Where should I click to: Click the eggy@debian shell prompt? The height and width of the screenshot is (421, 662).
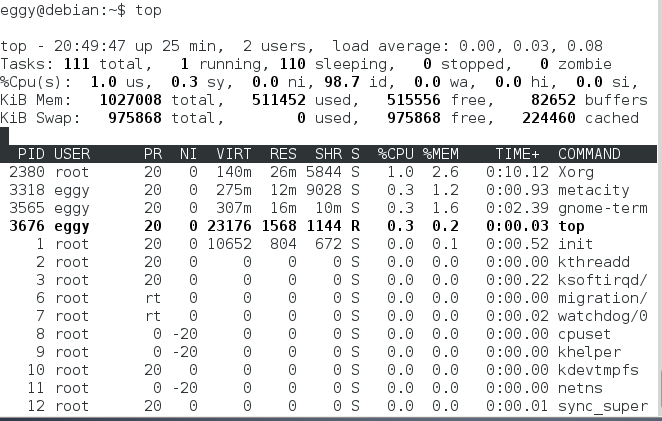[x=62, y=10]
